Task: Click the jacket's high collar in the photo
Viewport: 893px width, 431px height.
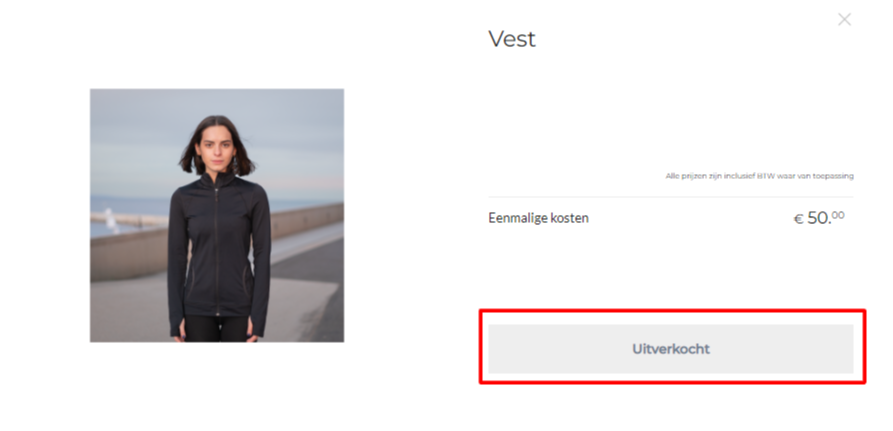Action: [217, 180]
